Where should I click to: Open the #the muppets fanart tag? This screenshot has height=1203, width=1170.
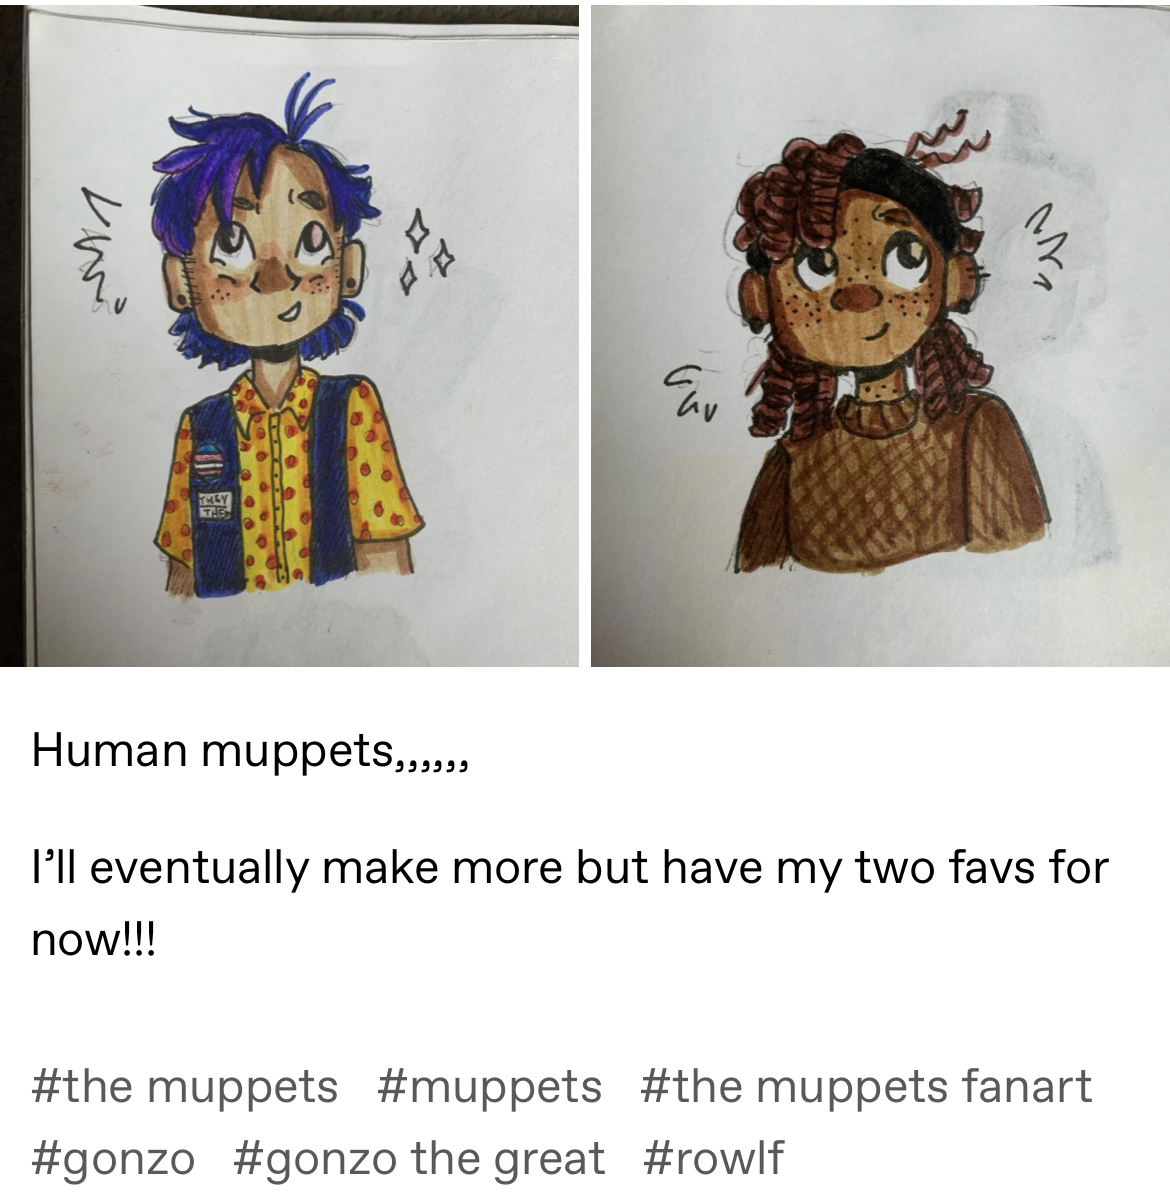pyautogui.click(x=866, y=1086)
